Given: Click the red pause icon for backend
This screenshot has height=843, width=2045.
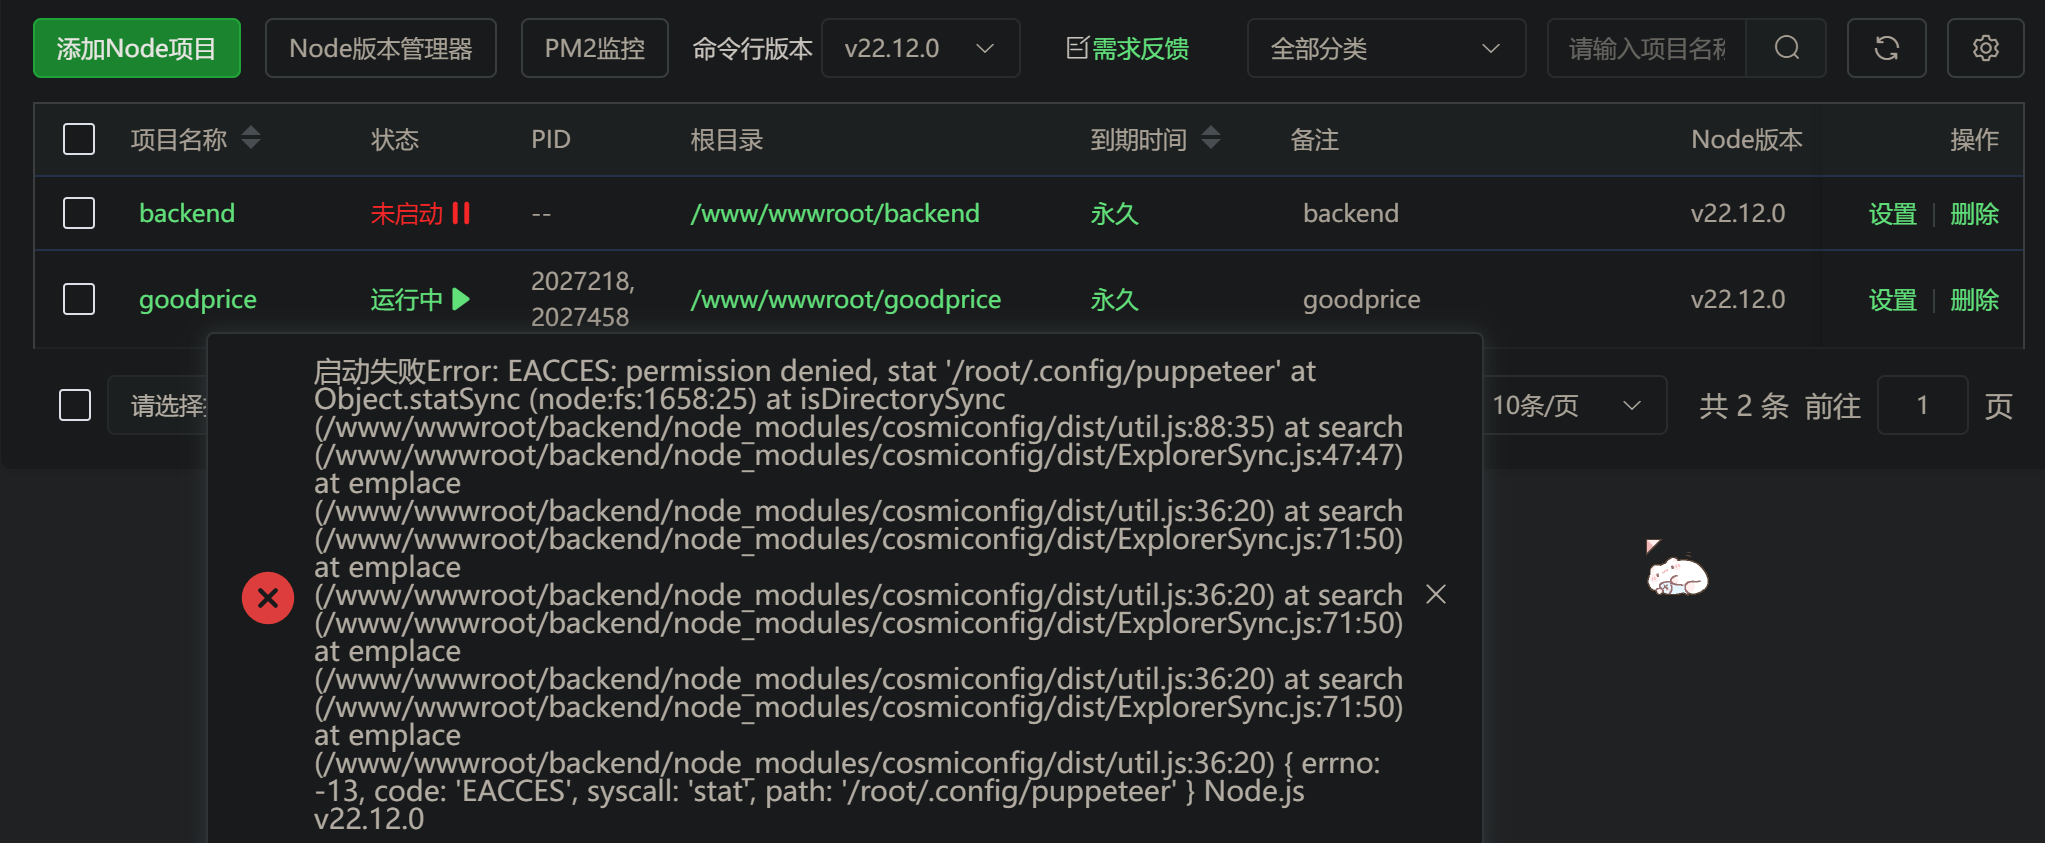Looking at the screenshot, I should (461, 213).
